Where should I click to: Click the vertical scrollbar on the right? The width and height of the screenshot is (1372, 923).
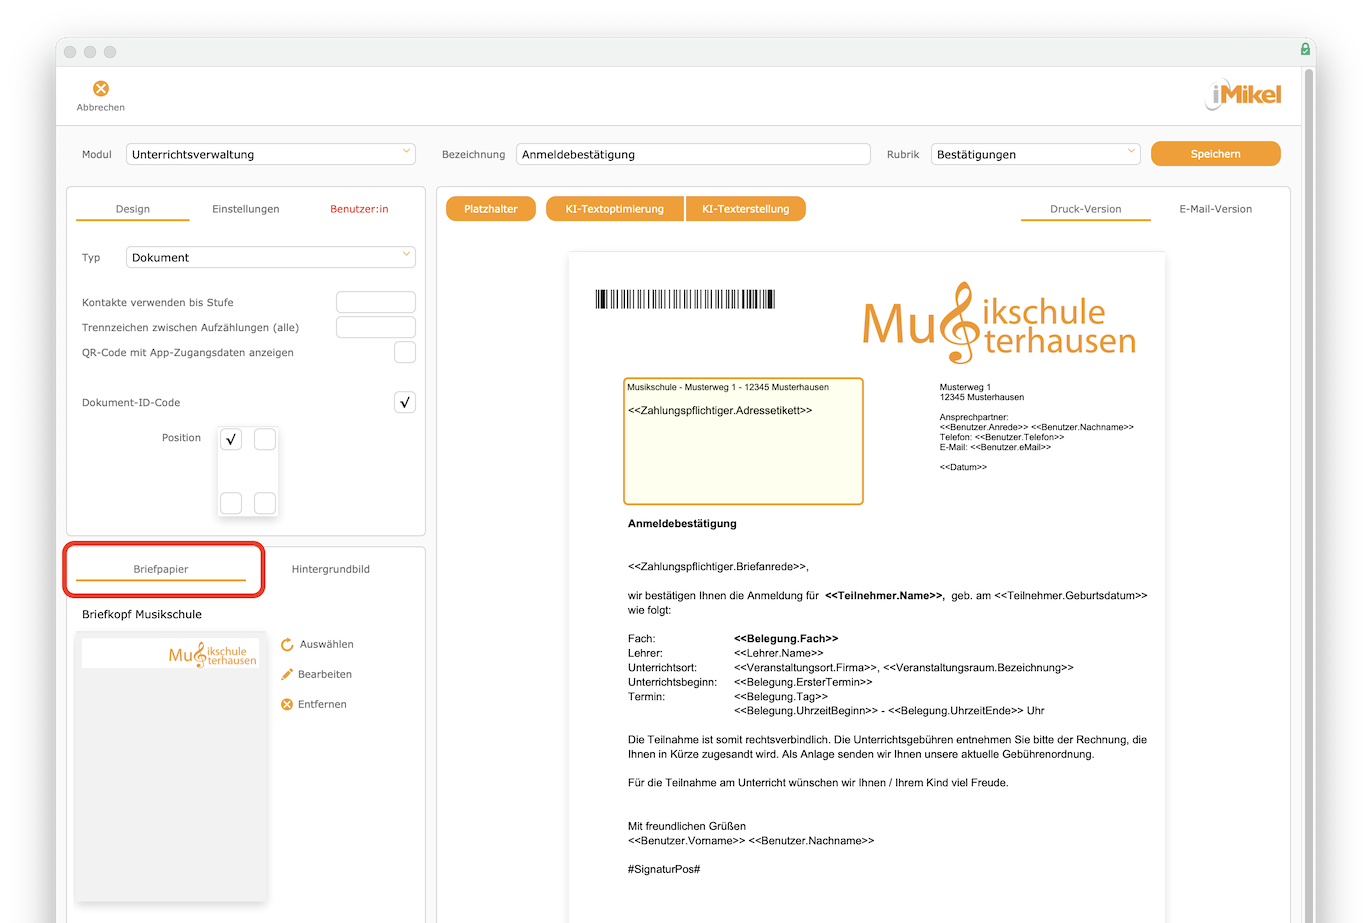pos(1309,495)
